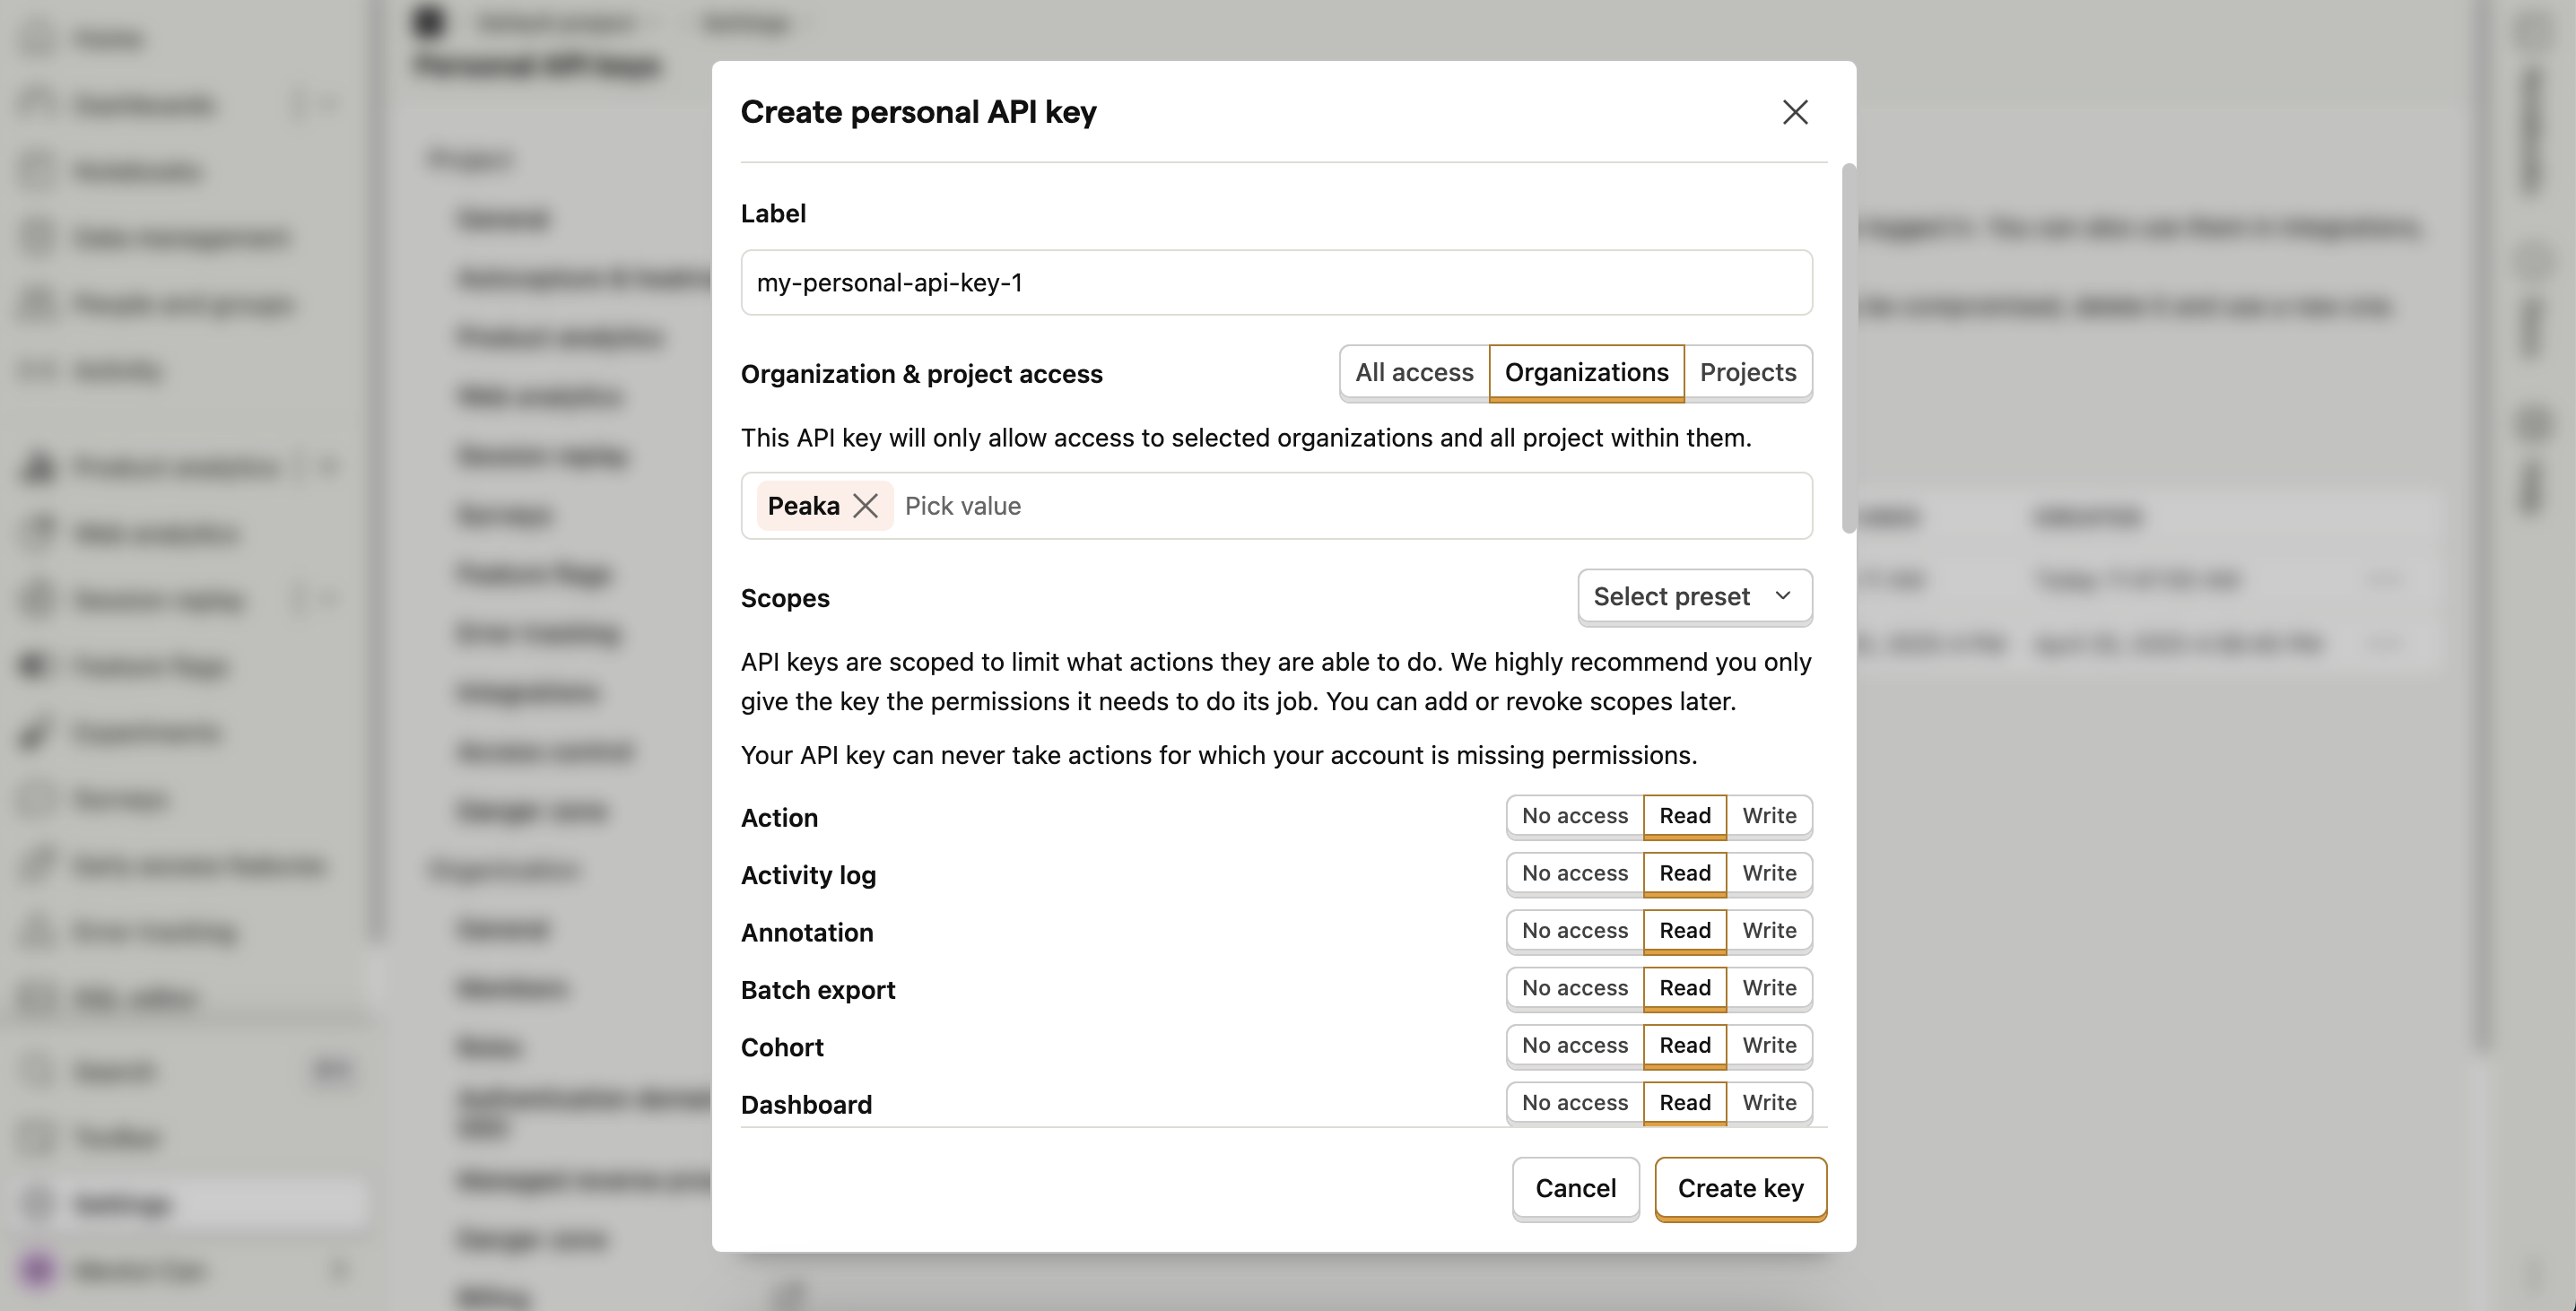Set Action scope to Write
The width and height of the screenshot is (2576, 1311).
click(1769, 816)
